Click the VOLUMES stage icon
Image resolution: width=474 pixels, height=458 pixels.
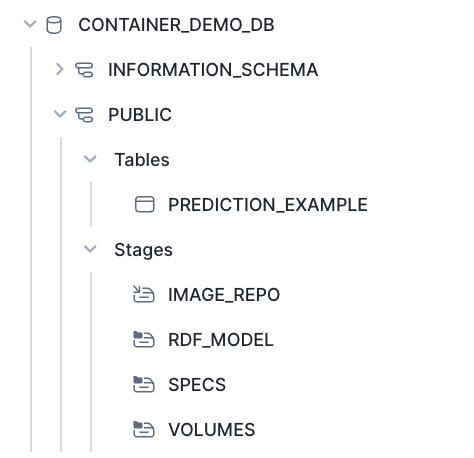[144, 429]
